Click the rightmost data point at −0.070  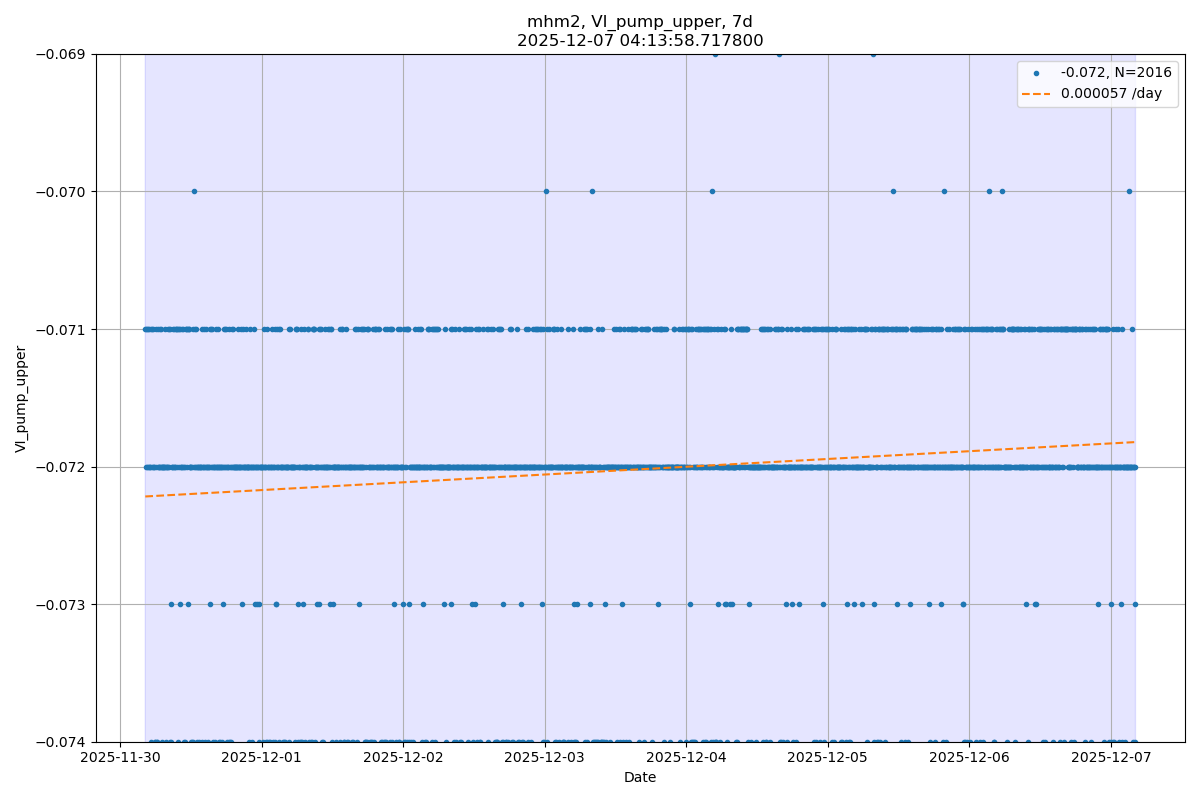pos(1129,191)
